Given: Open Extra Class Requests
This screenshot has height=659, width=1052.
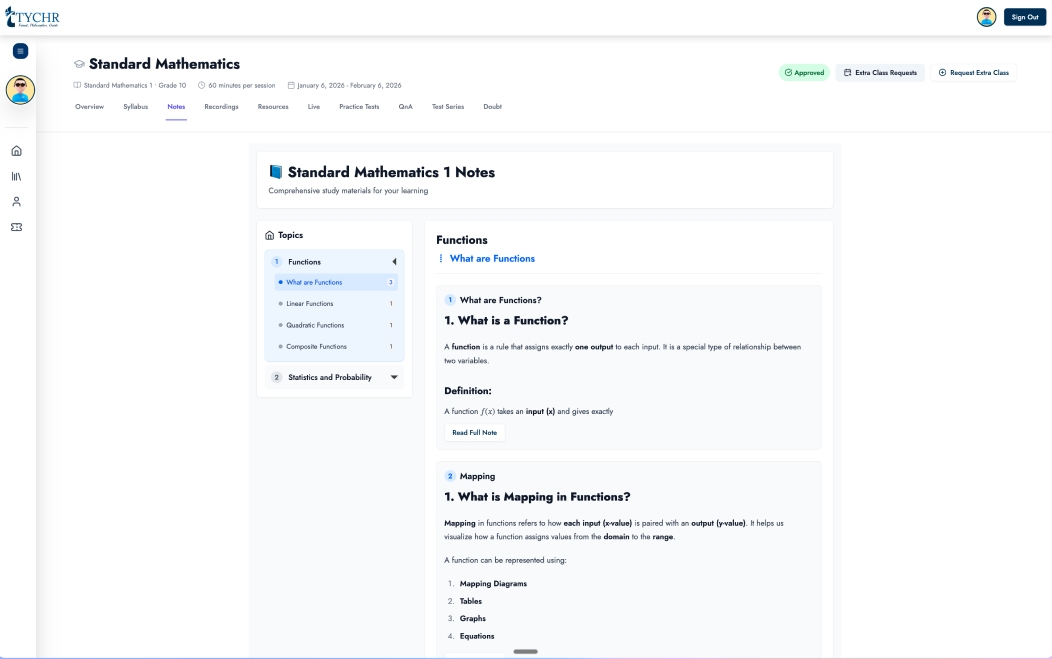Looking at the screenshot, I should point(880,73).
